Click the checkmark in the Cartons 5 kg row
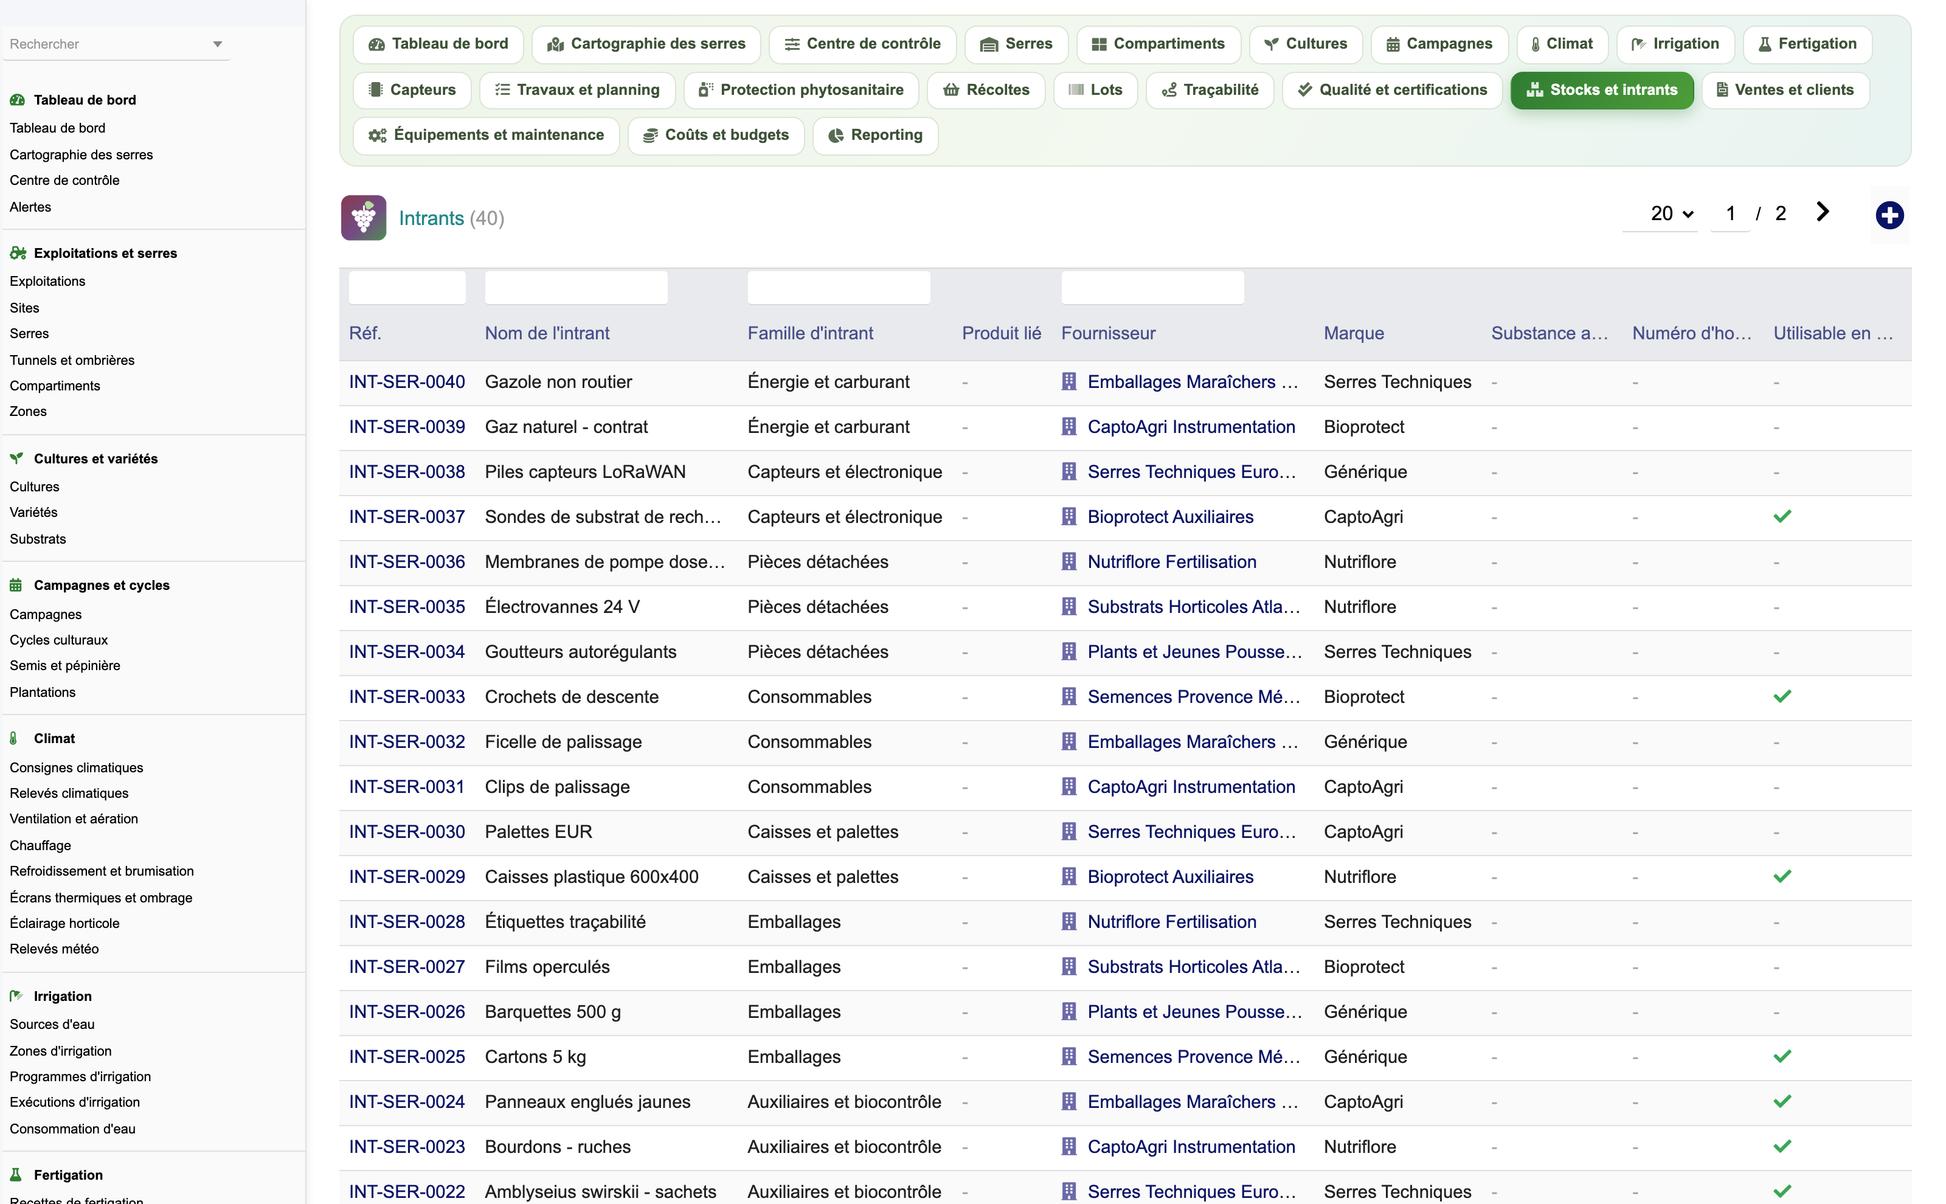This screenshot has width=1946, height=1204. coord(1782,1057)
